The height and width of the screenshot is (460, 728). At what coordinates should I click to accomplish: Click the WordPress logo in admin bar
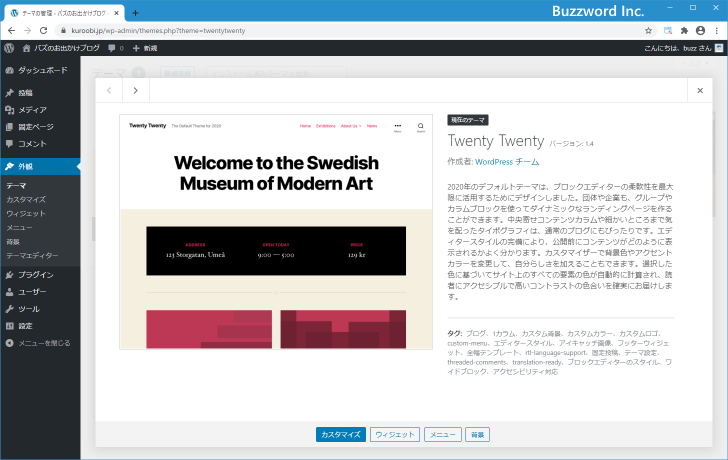(9, 47)
